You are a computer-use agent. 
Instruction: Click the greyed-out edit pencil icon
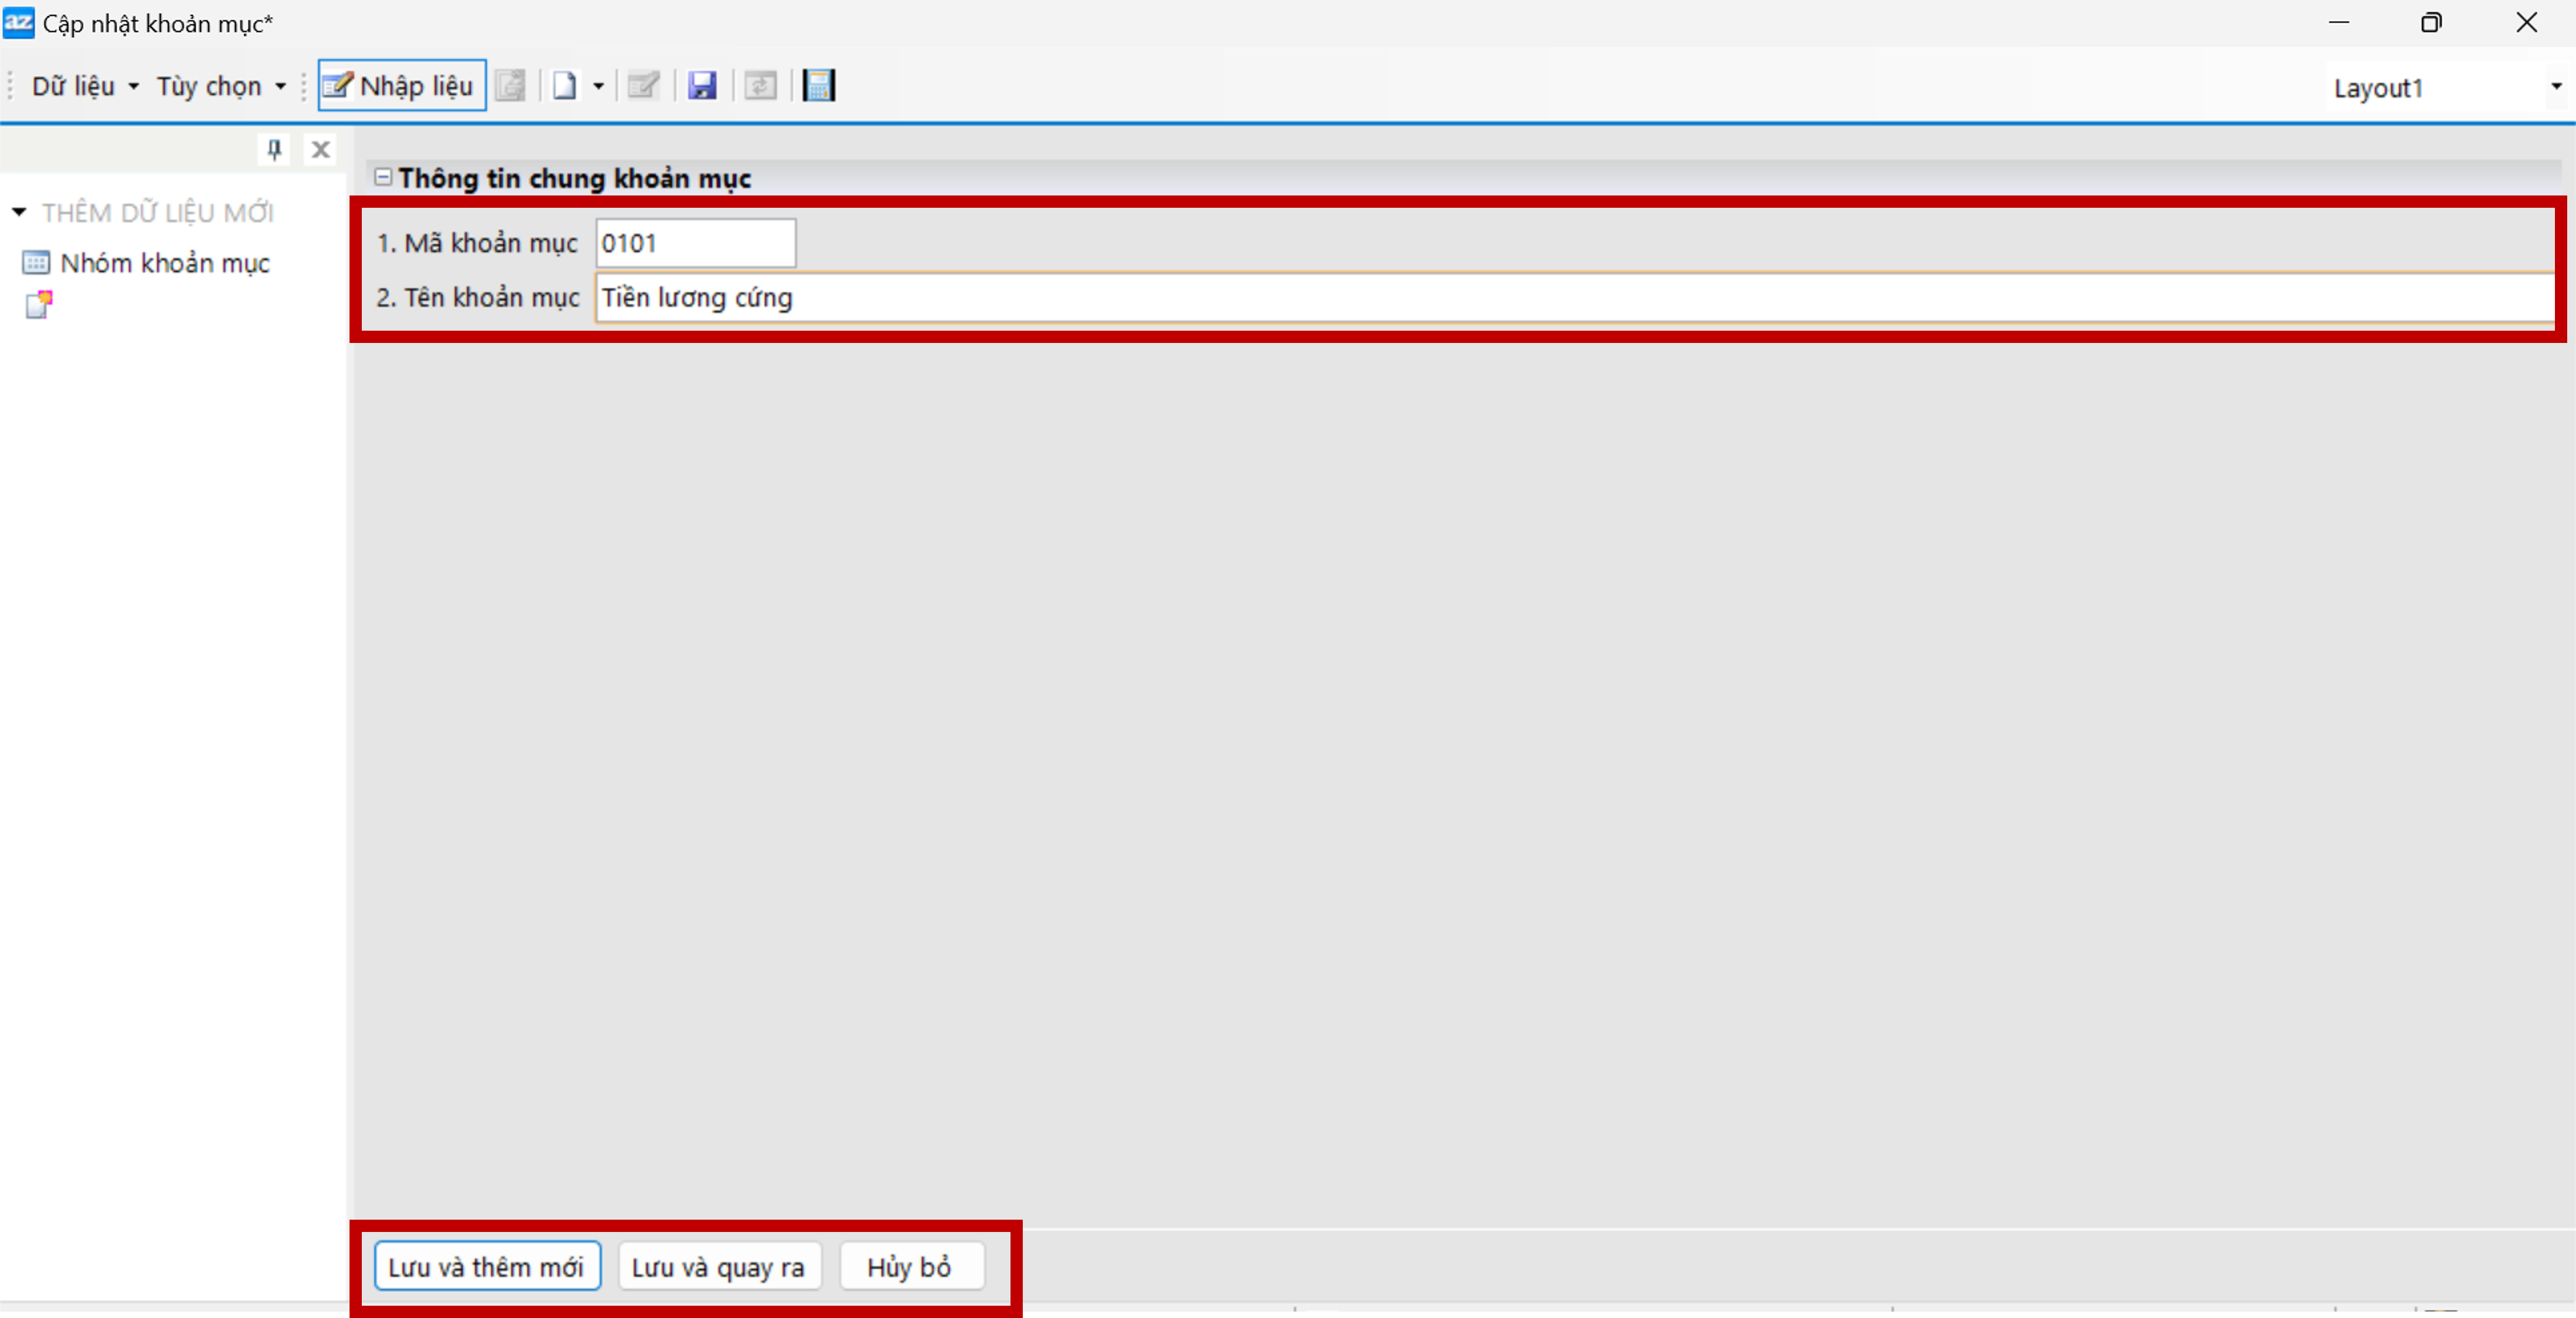pos(643,86)
